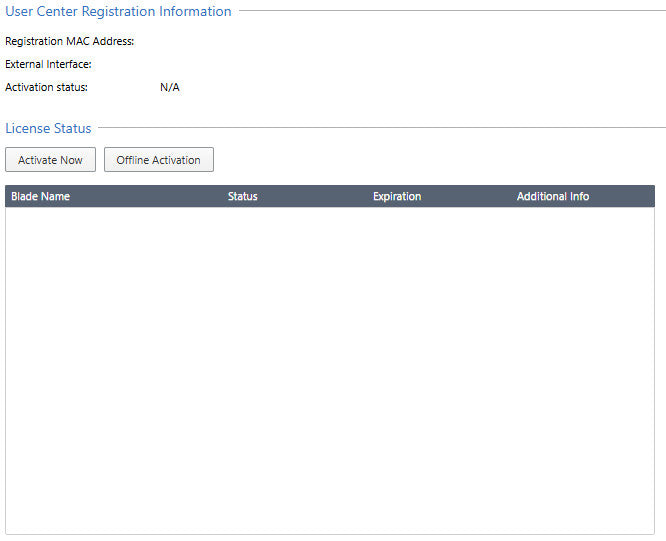Select the Registration MAC Address label
Viewport: 666px width, 541px height.
[x=70, y=41]
